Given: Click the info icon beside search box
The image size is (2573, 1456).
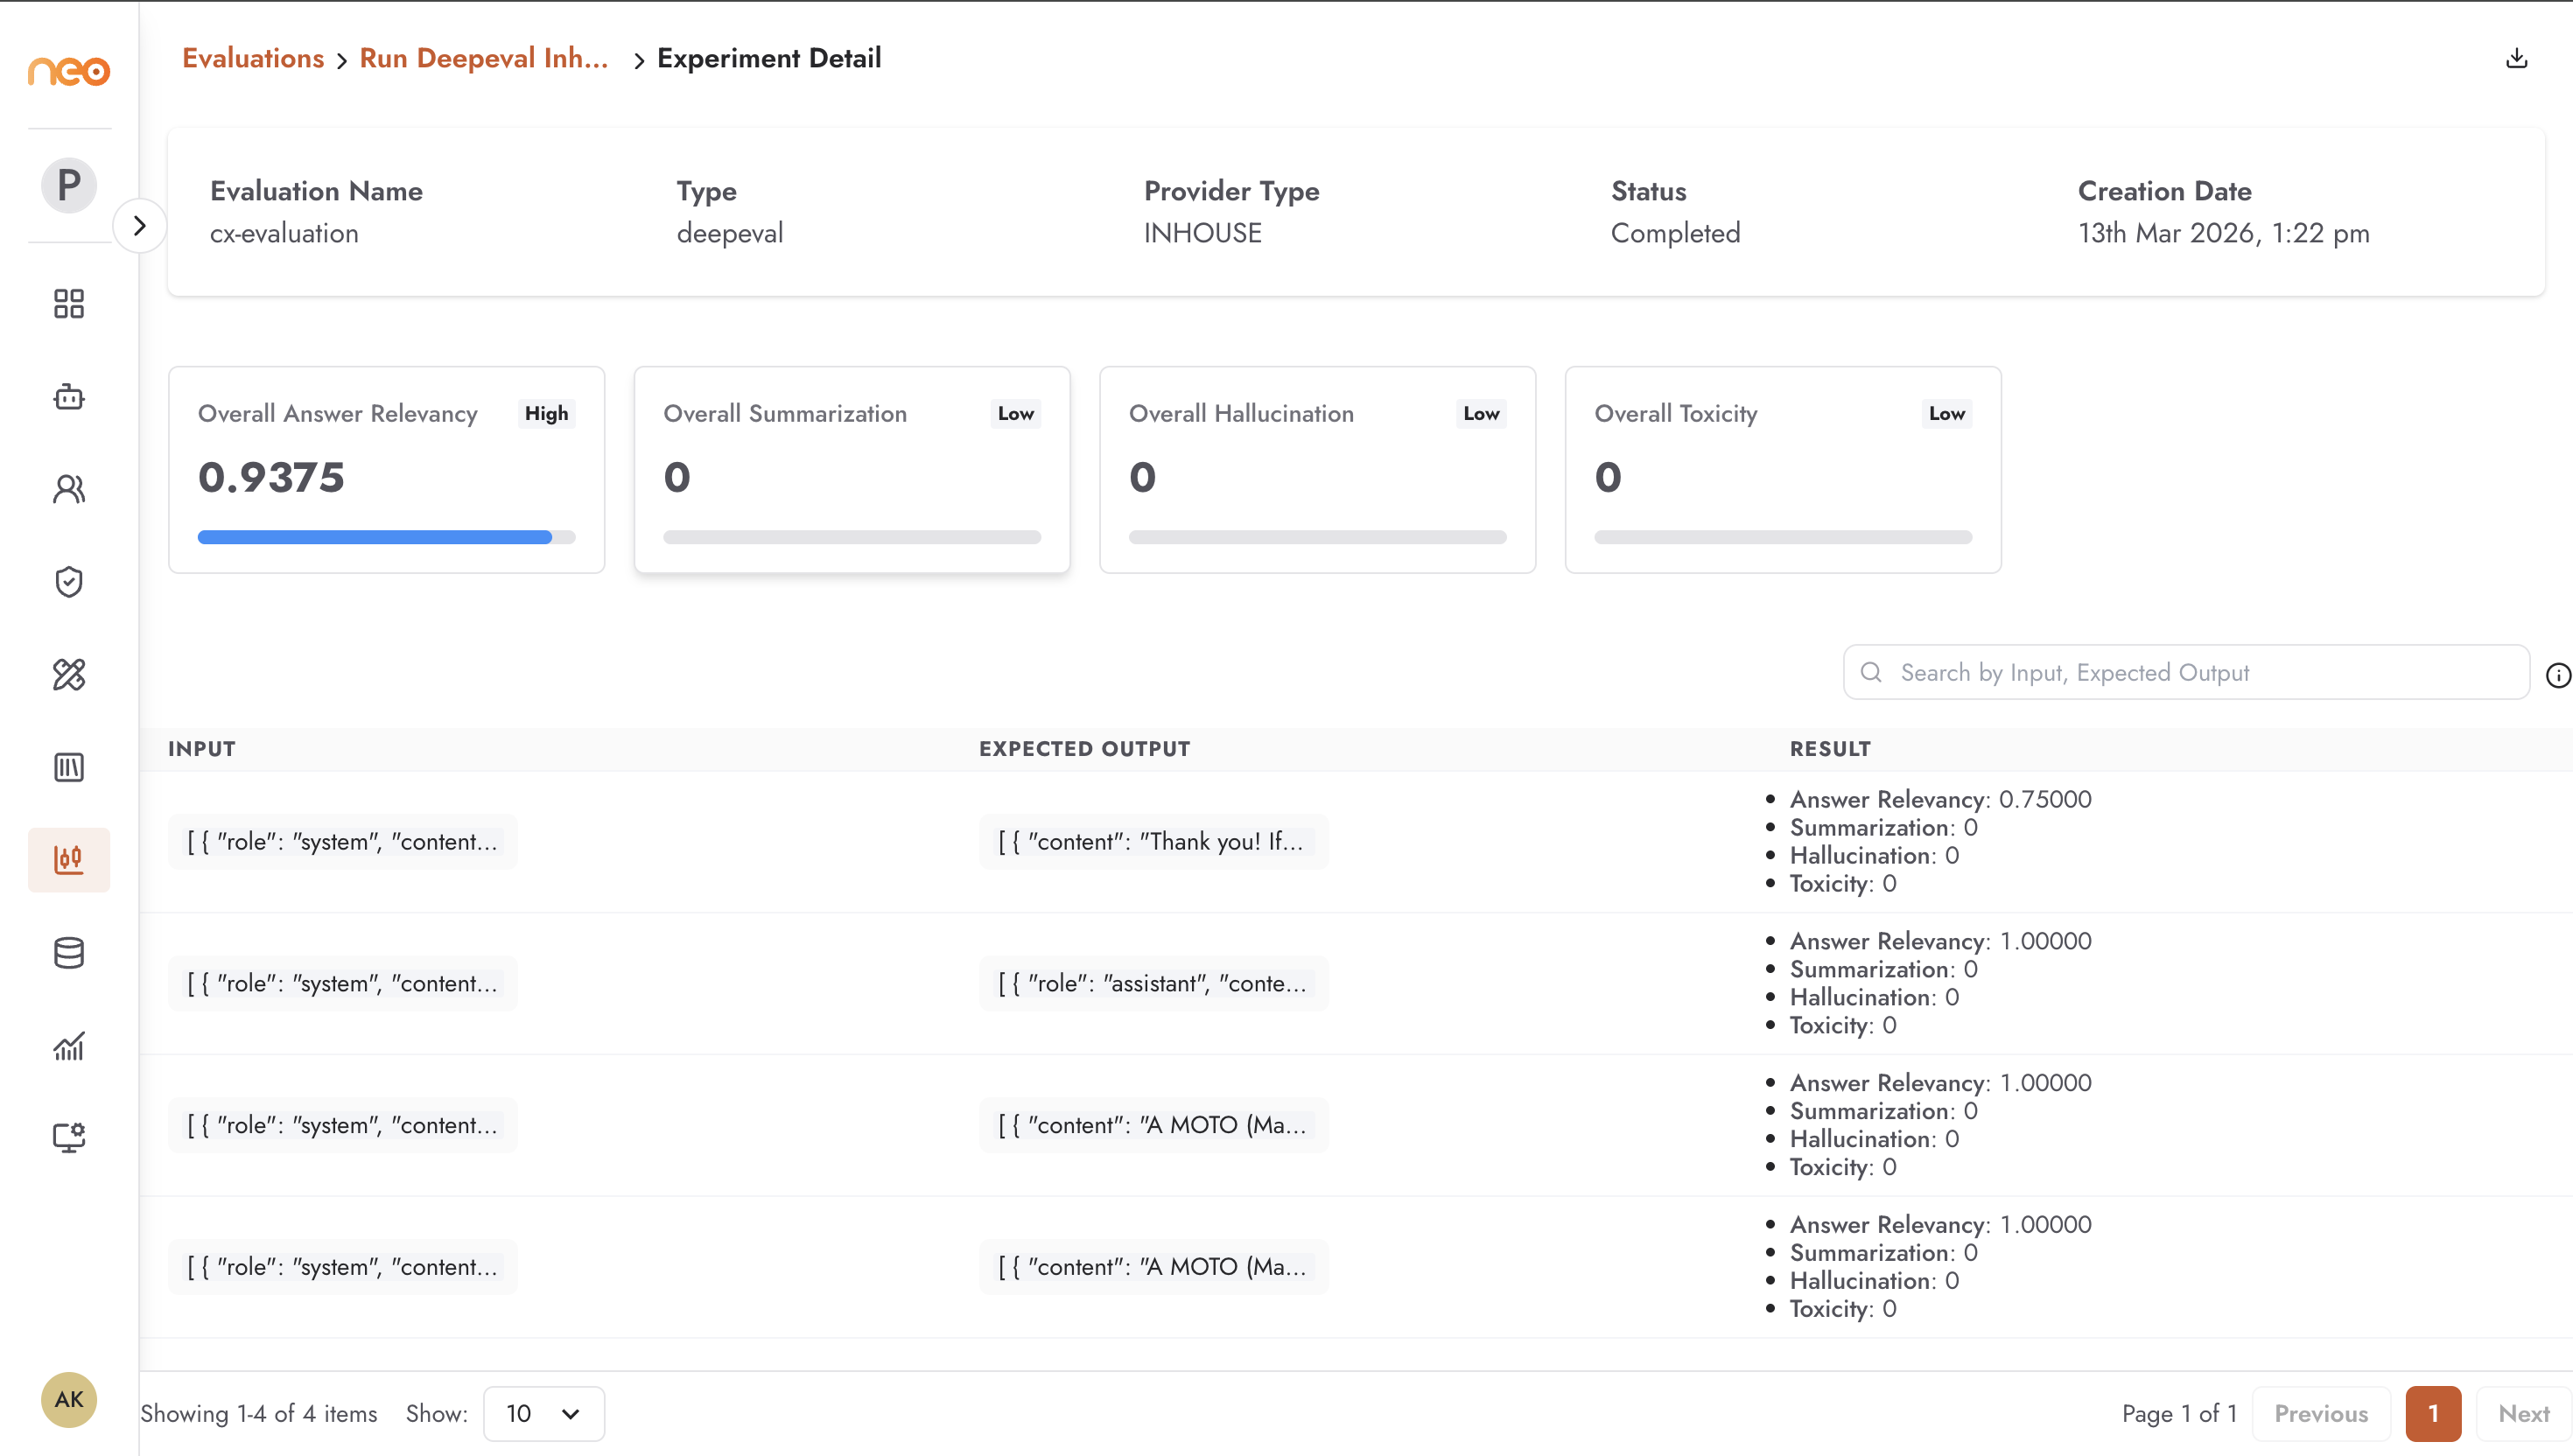Looking at the screenshot, I should [2557, 676].
